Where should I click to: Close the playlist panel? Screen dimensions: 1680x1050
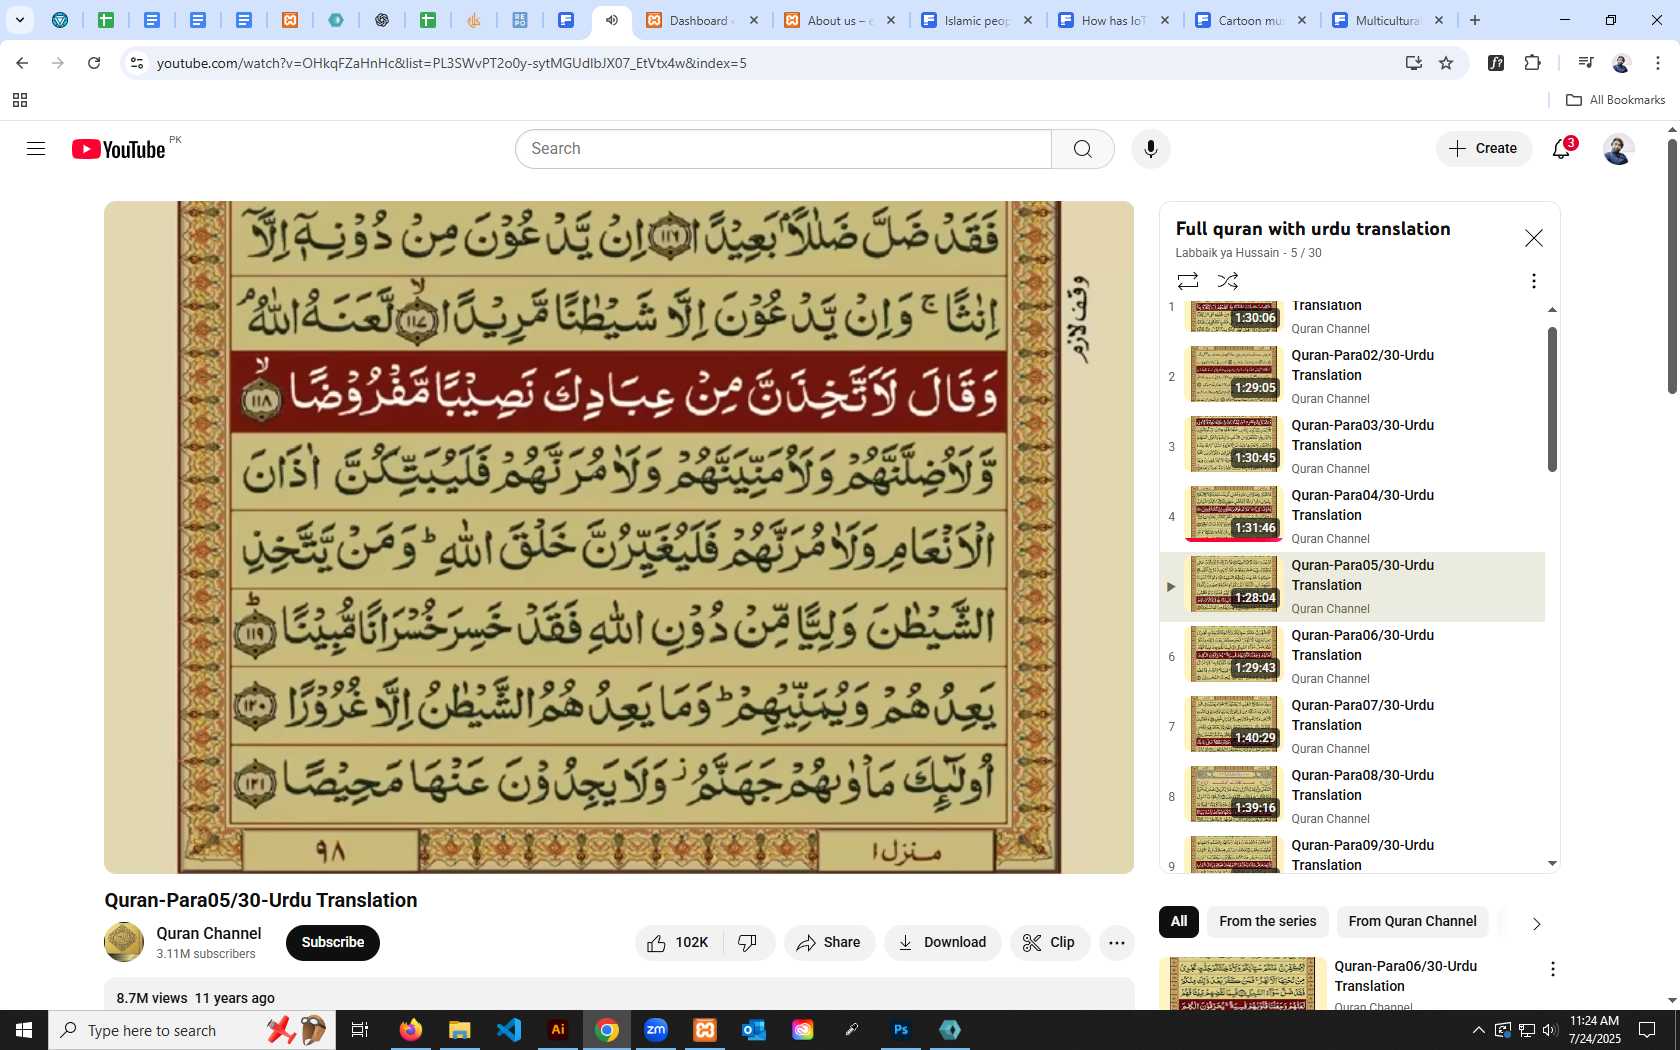[1533, 238]
